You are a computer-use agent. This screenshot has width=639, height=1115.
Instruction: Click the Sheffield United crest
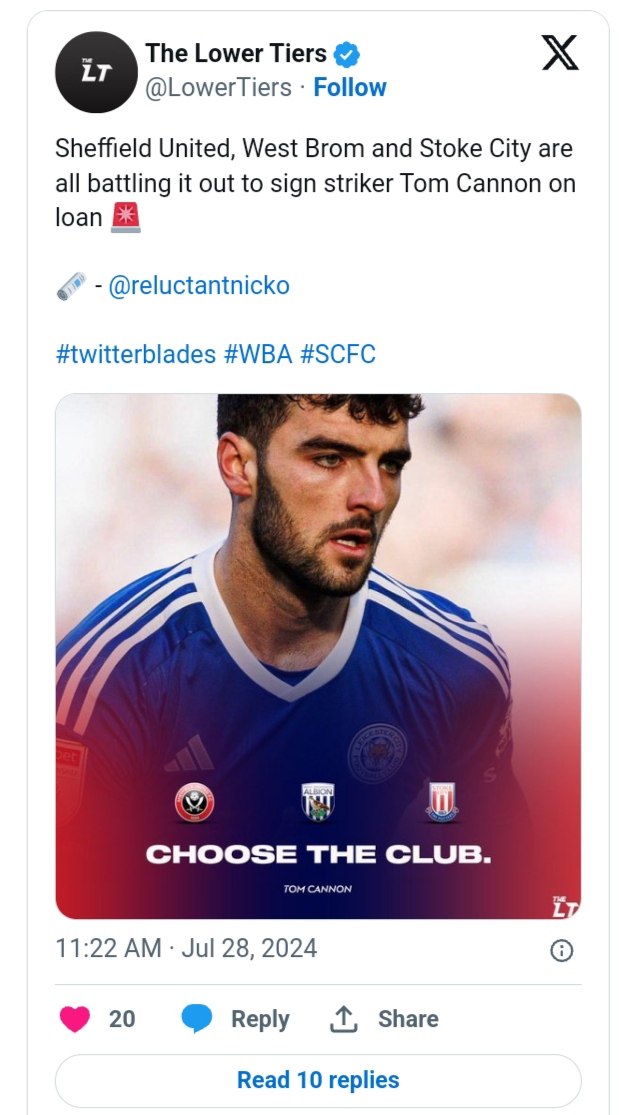(x=191, y=803)
